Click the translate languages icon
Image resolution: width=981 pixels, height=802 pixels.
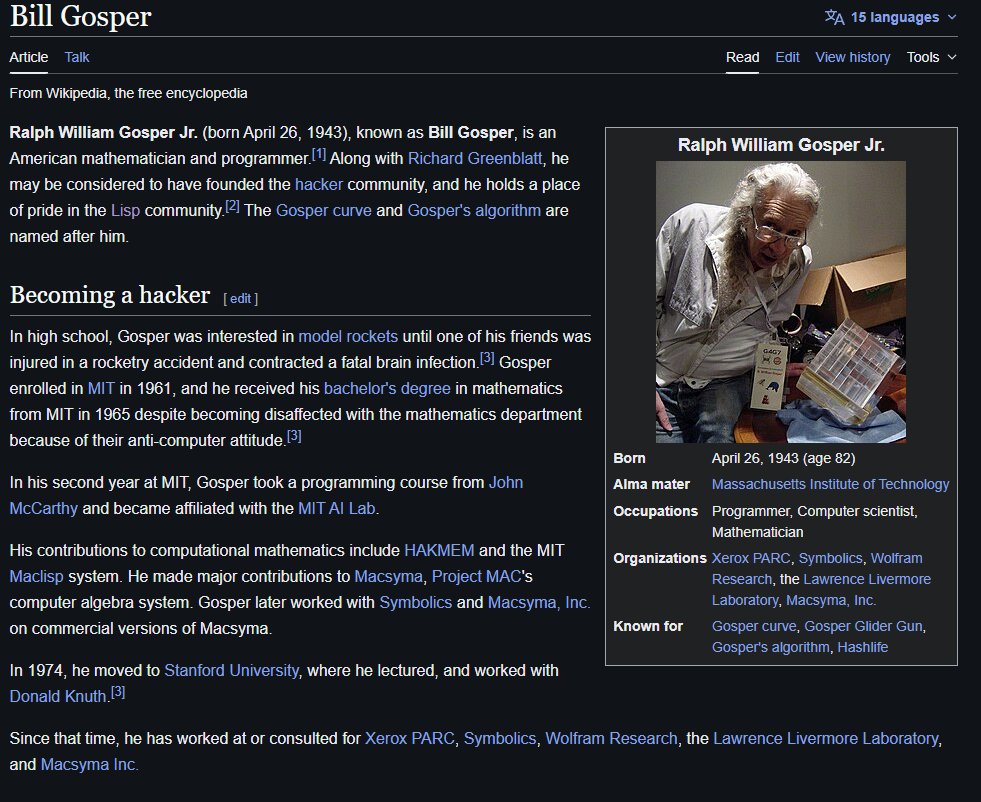835,17
